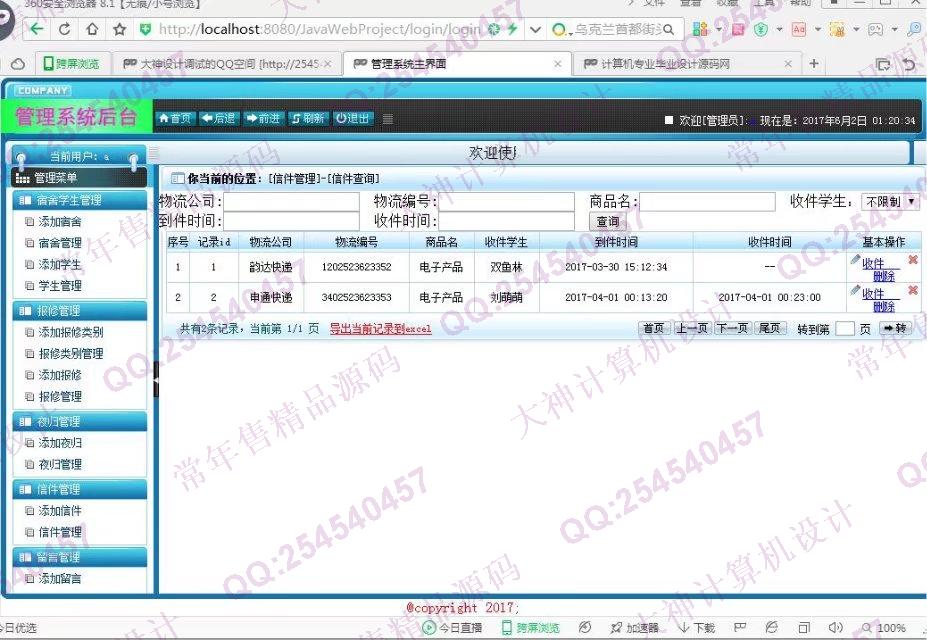Click the 下一页 pagination button

(732, 329)
